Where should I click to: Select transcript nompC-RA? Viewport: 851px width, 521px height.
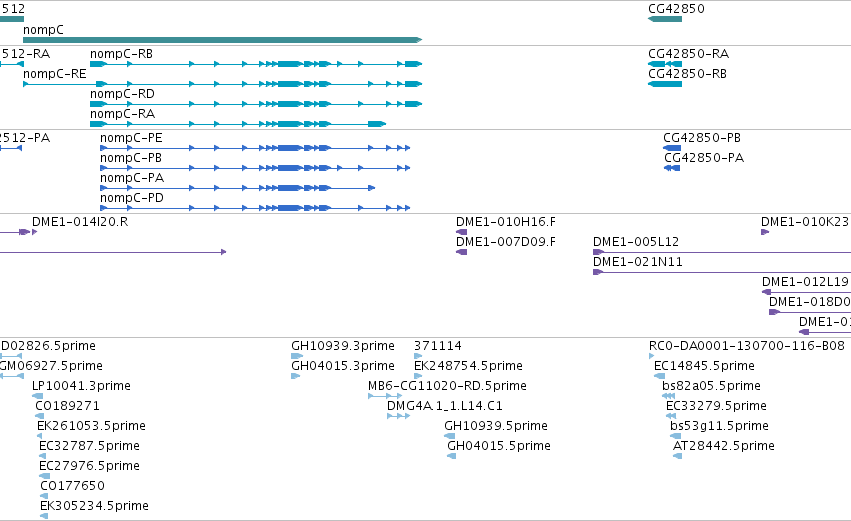[x=238, y=124]
